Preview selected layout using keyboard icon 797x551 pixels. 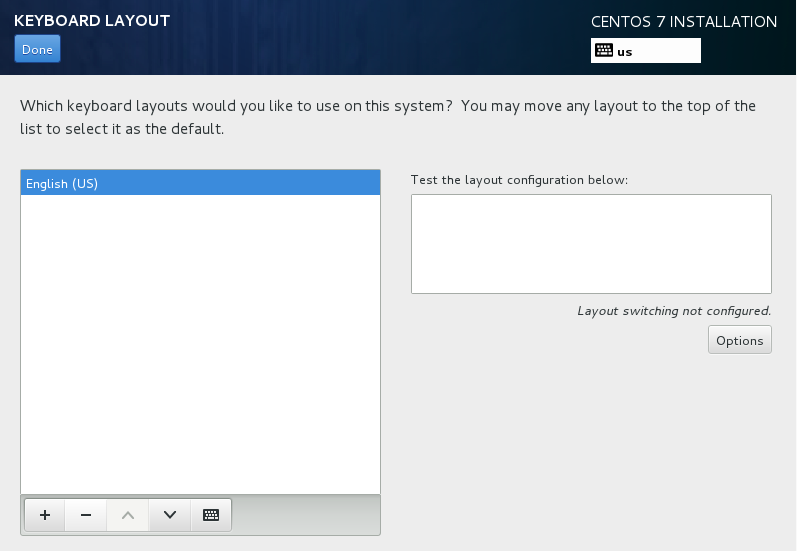pyautogui.click(x=210, y=515)
